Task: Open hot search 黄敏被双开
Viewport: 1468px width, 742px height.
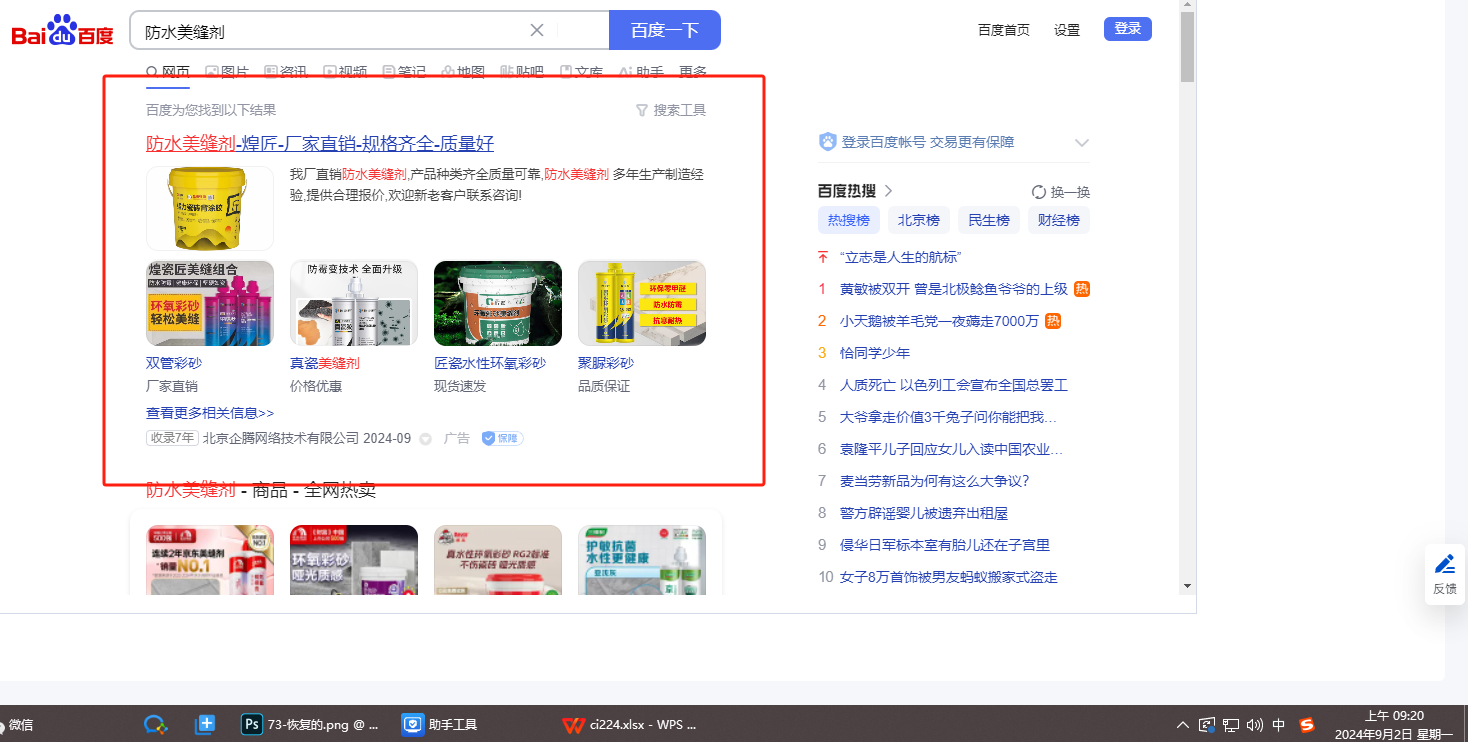Action: 954,289
